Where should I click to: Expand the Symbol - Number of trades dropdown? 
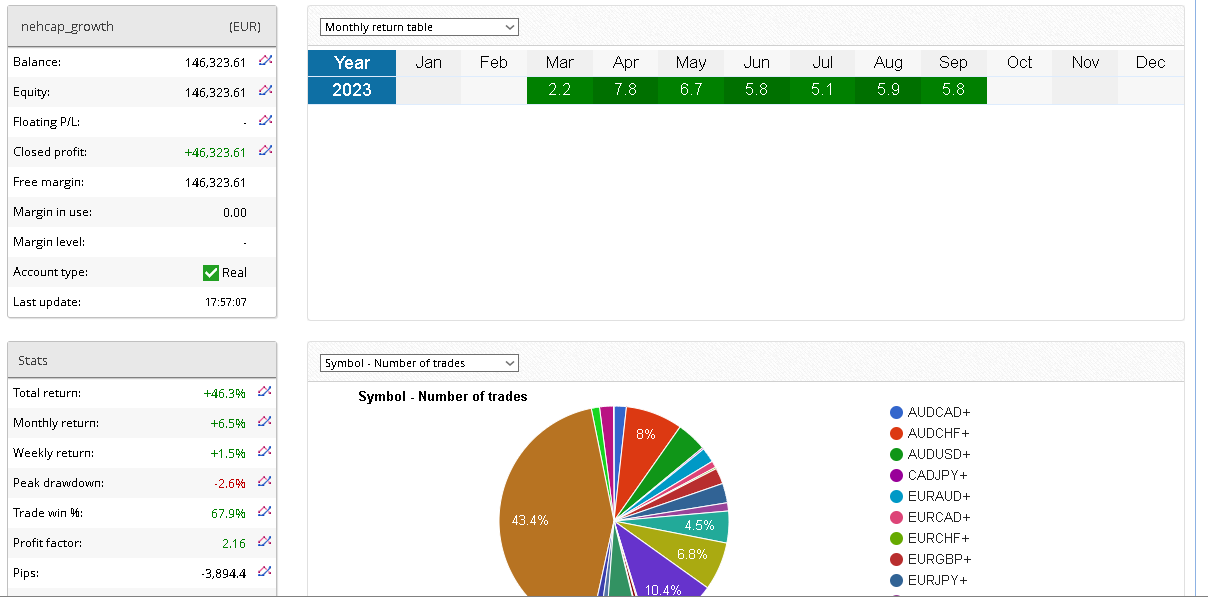pos(419,363)
